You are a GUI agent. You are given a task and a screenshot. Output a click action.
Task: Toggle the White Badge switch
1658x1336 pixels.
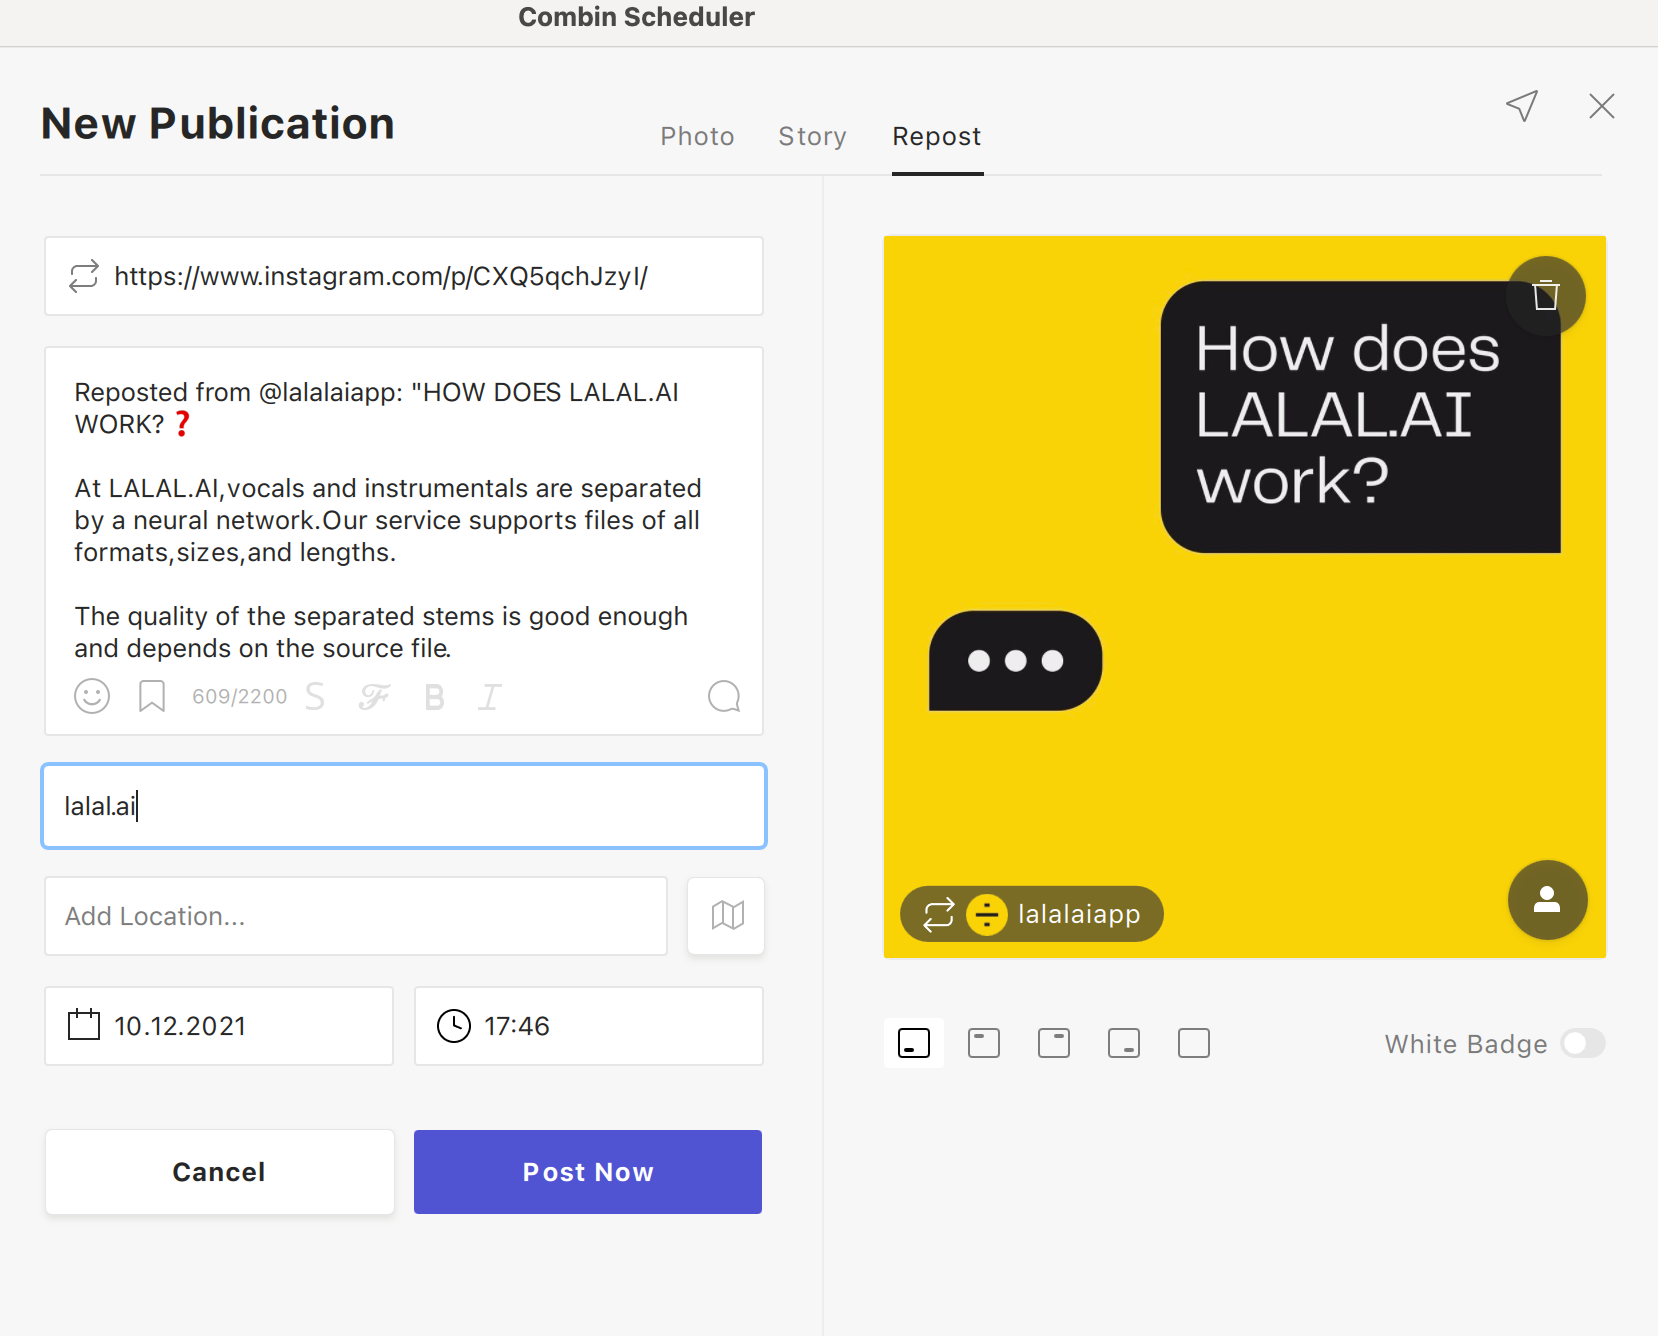(x=1583, y=1044)
